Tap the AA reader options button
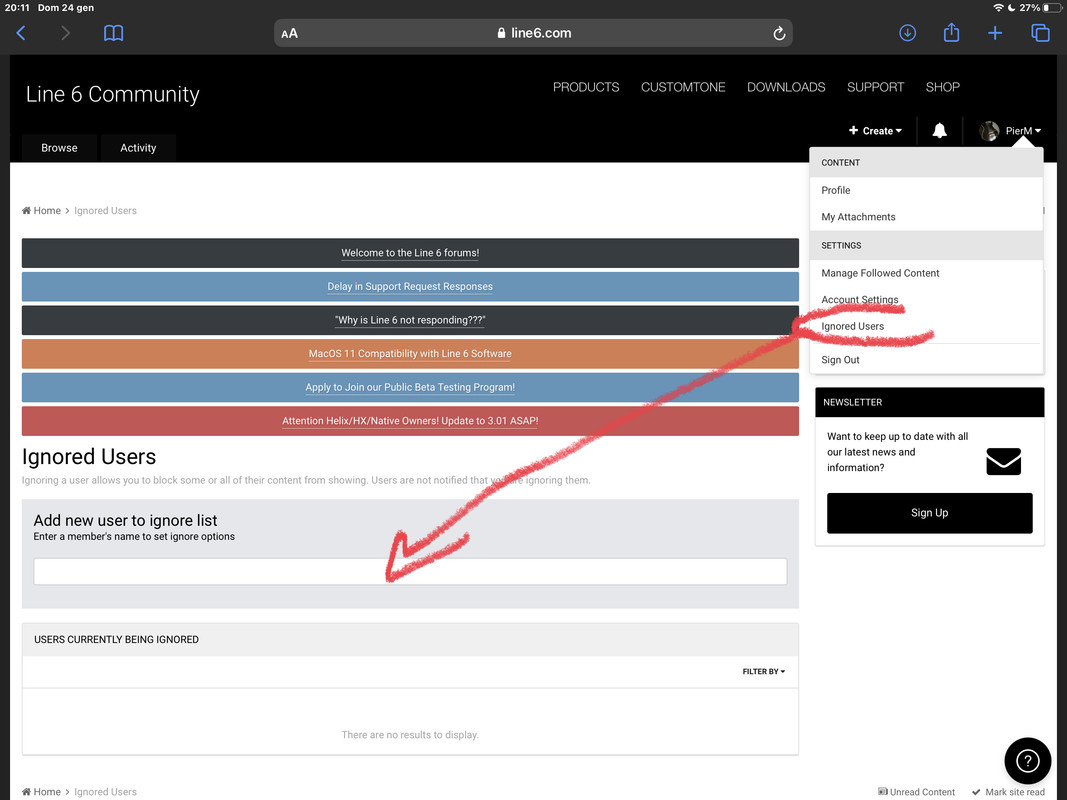 point(289,33)
